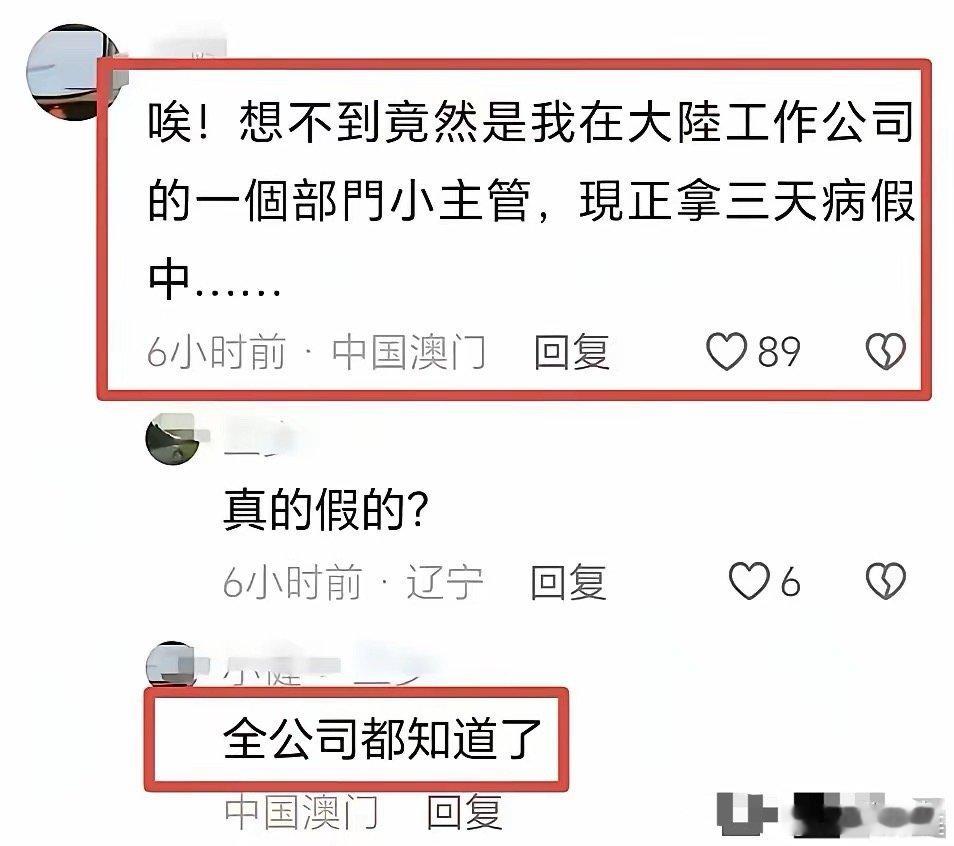Tap broken heart on the 辽宁 reply
This screenshot has width=954, height=846.
tap(886, 581)
